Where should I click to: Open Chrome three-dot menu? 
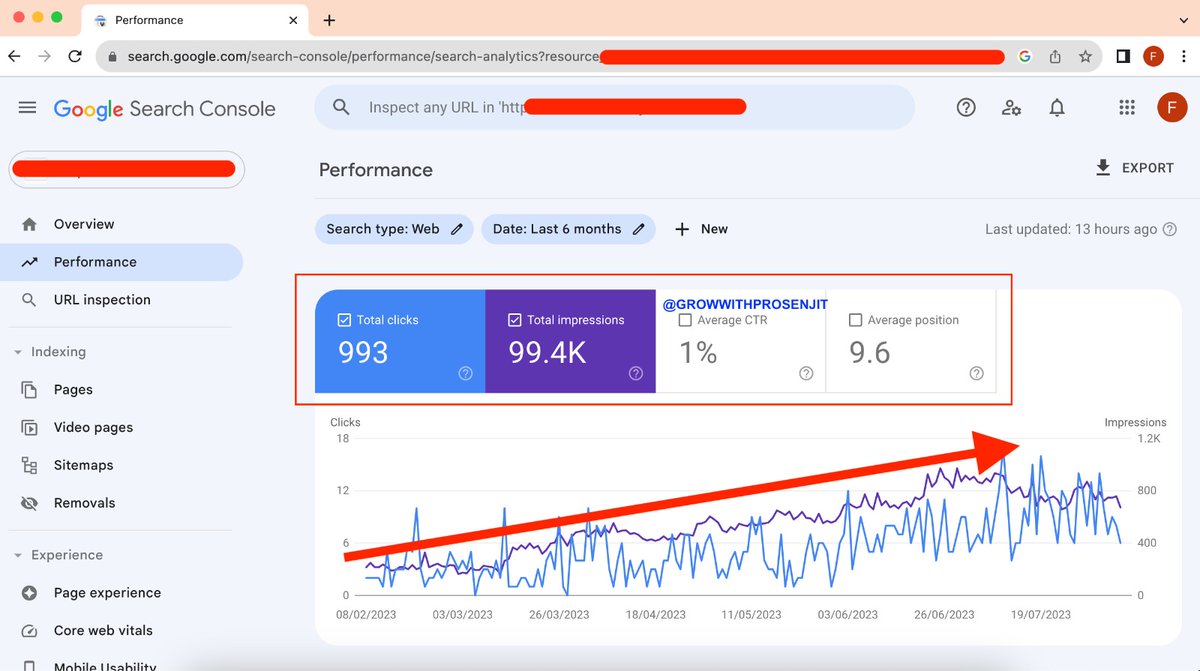click(x=1183, y=57)
